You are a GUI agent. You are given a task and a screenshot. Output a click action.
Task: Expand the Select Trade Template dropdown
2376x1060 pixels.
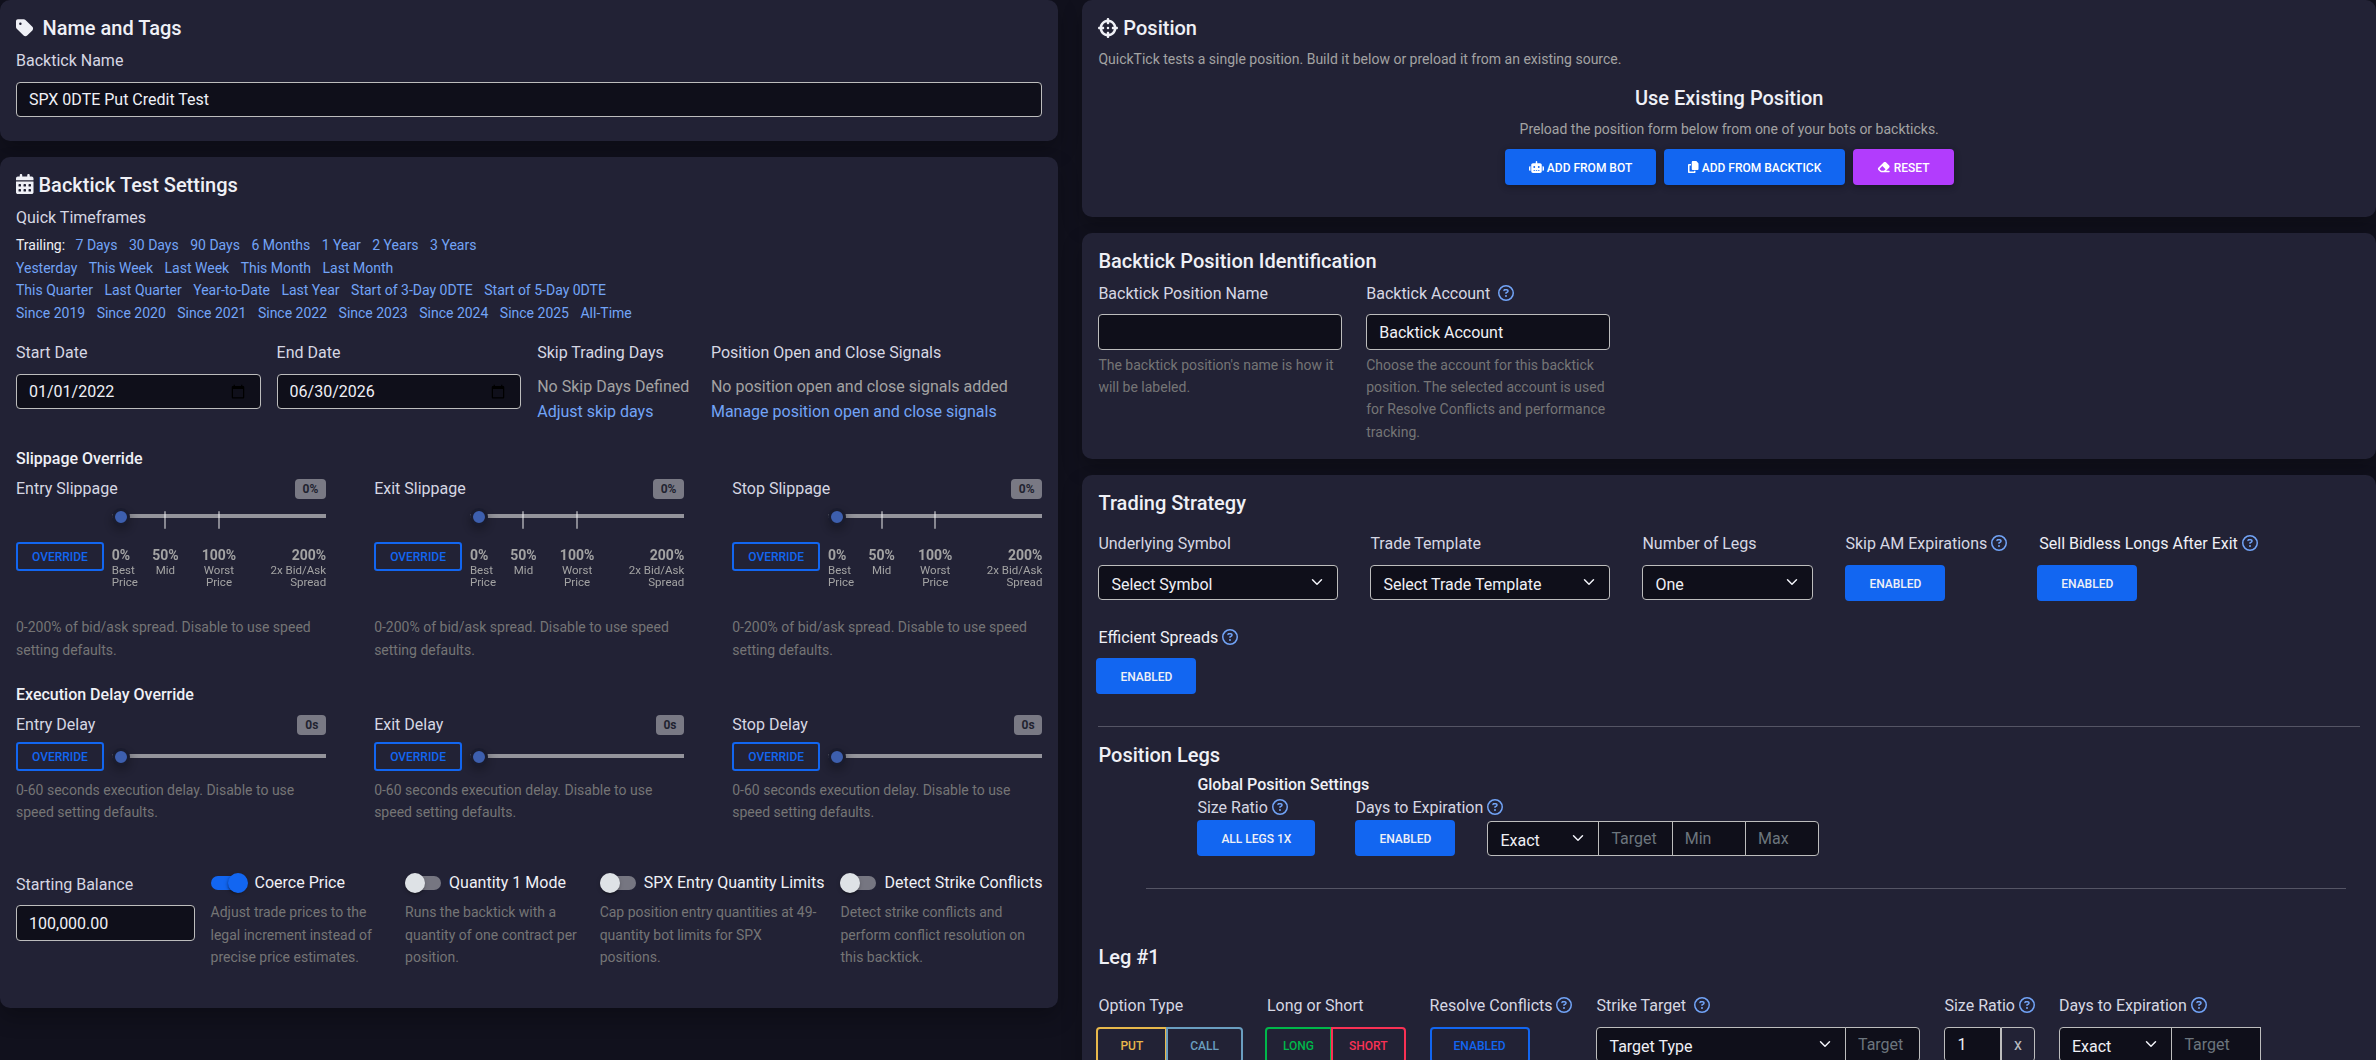coord(1489,583)
